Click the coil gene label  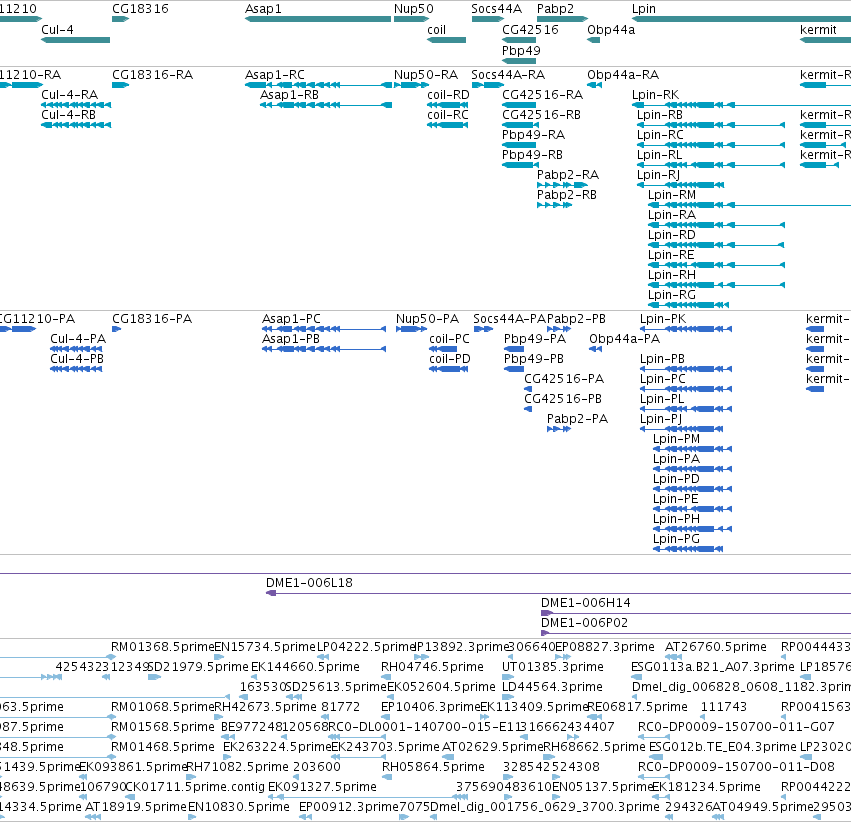436,30
